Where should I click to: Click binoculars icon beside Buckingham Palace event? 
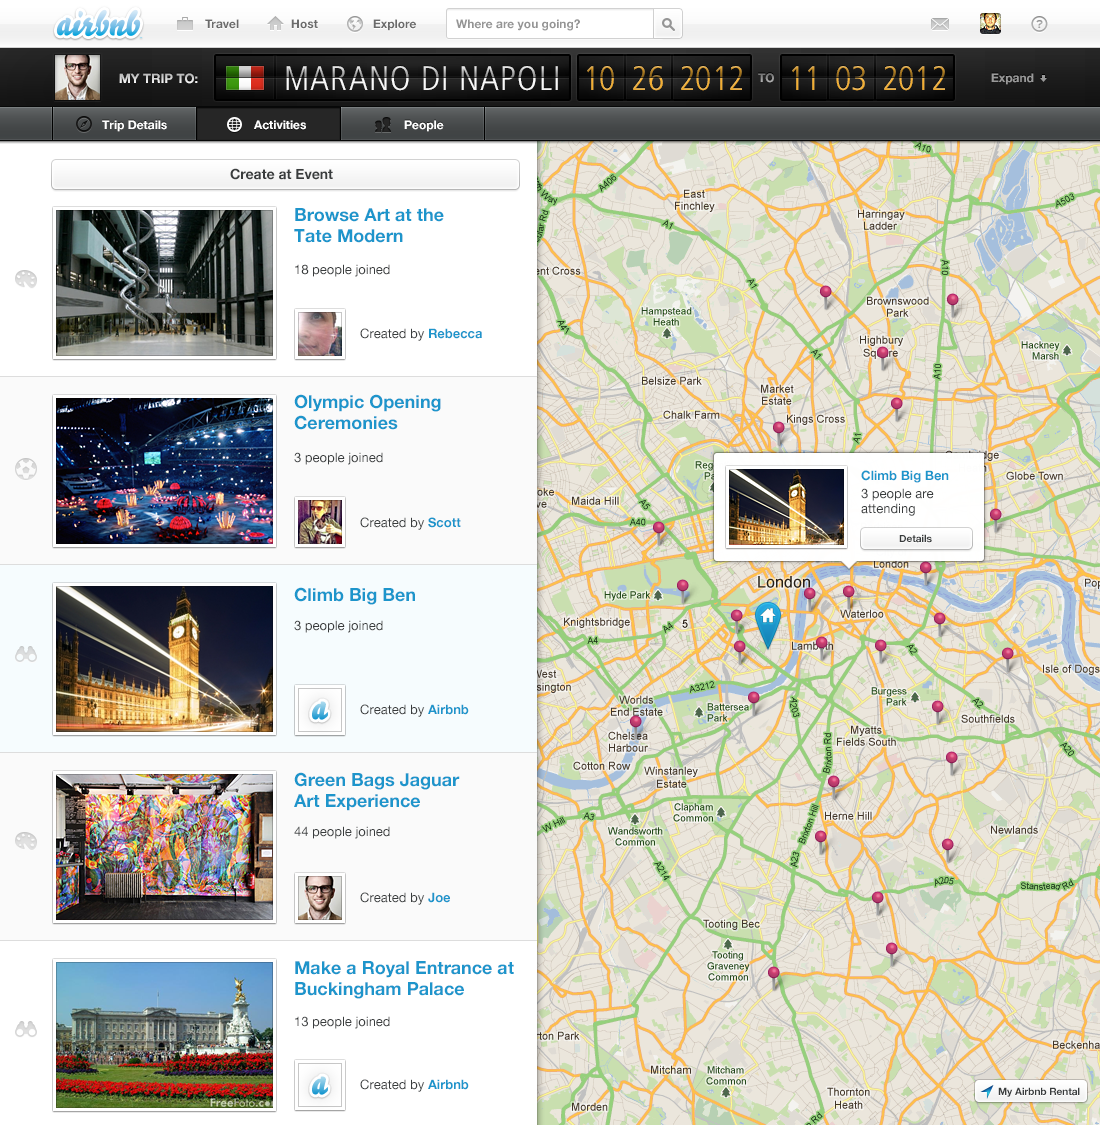click(x=26, y=1029)
